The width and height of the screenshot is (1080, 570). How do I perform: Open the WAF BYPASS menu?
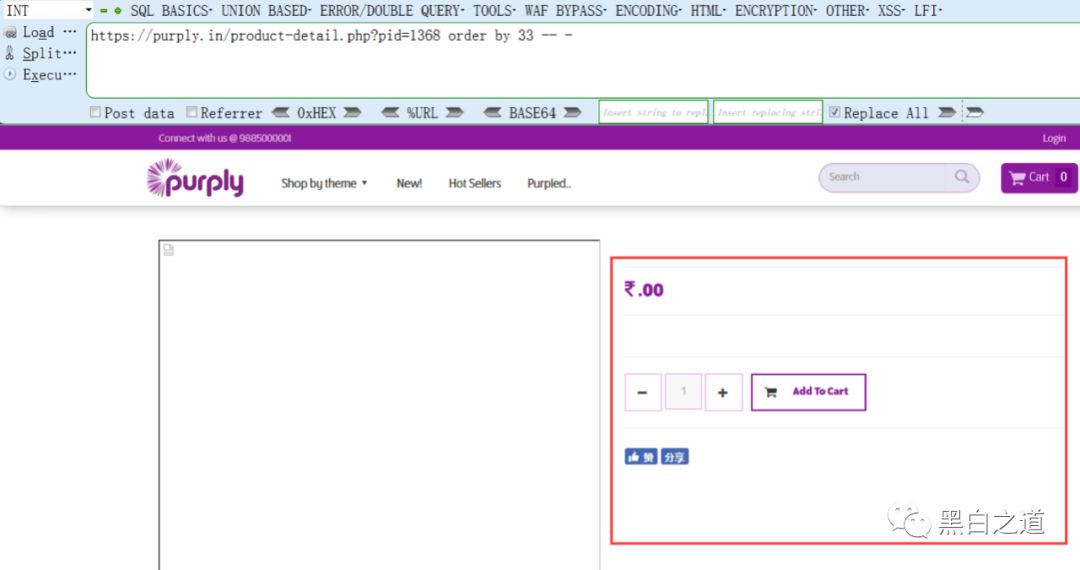click(565, 10)
